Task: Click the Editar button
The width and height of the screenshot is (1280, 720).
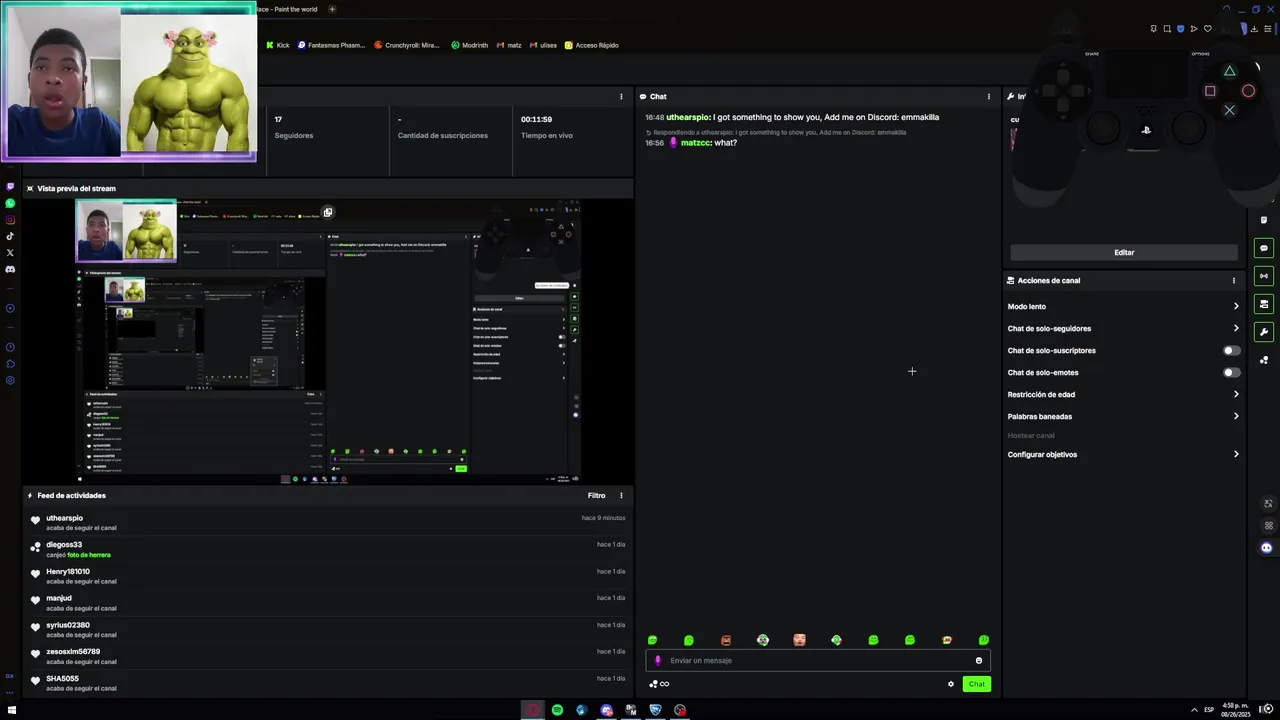Action: [x=1124, y=253]
